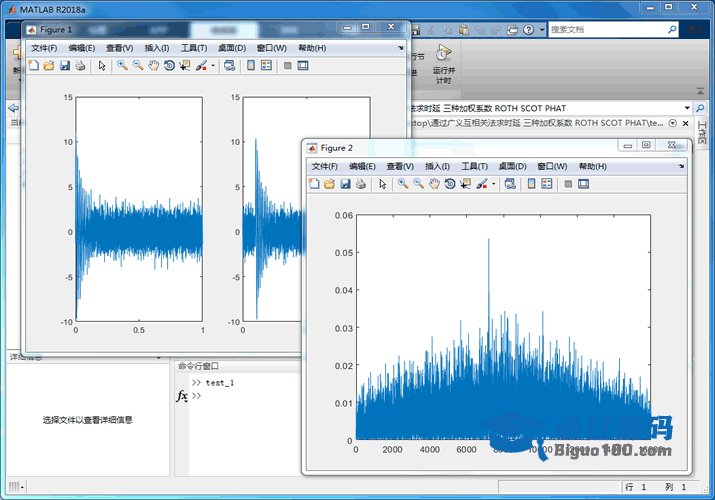Toggle Edit Plot arrow in Figure 1

102,66
